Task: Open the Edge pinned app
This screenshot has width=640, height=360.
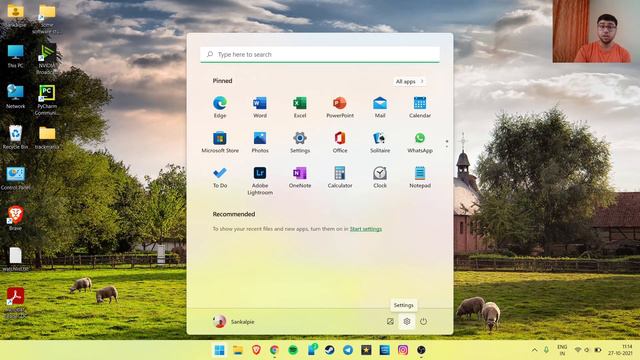Action: click(220, 107)
